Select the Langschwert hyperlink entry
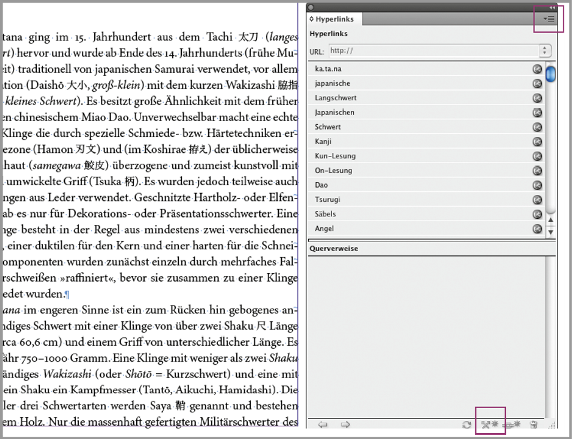The height and width of the screenshot is (439, 572). tap(426, 98)
